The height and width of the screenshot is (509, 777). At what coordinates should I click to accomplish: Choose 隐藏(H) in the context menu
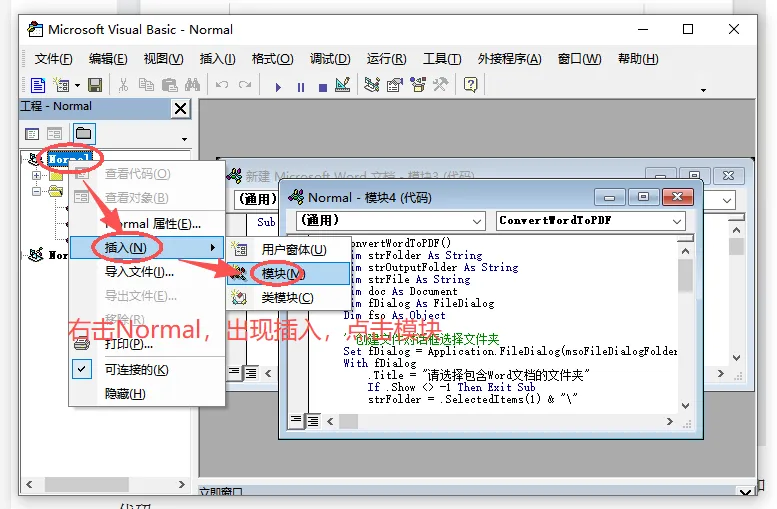tap(147, 394)
